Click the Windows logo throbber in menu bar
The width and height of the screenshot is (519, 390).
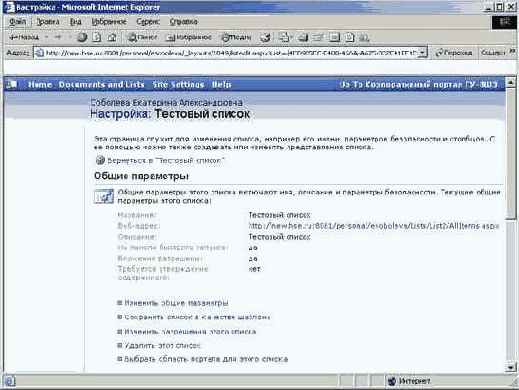[504, 22]
